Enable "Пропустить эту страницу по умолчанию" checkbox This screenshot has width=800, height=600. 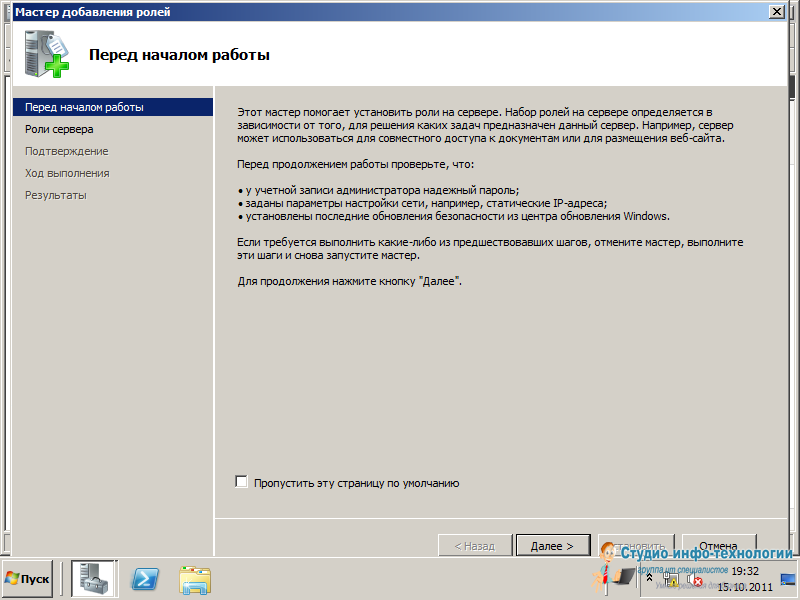coord(241,482)
